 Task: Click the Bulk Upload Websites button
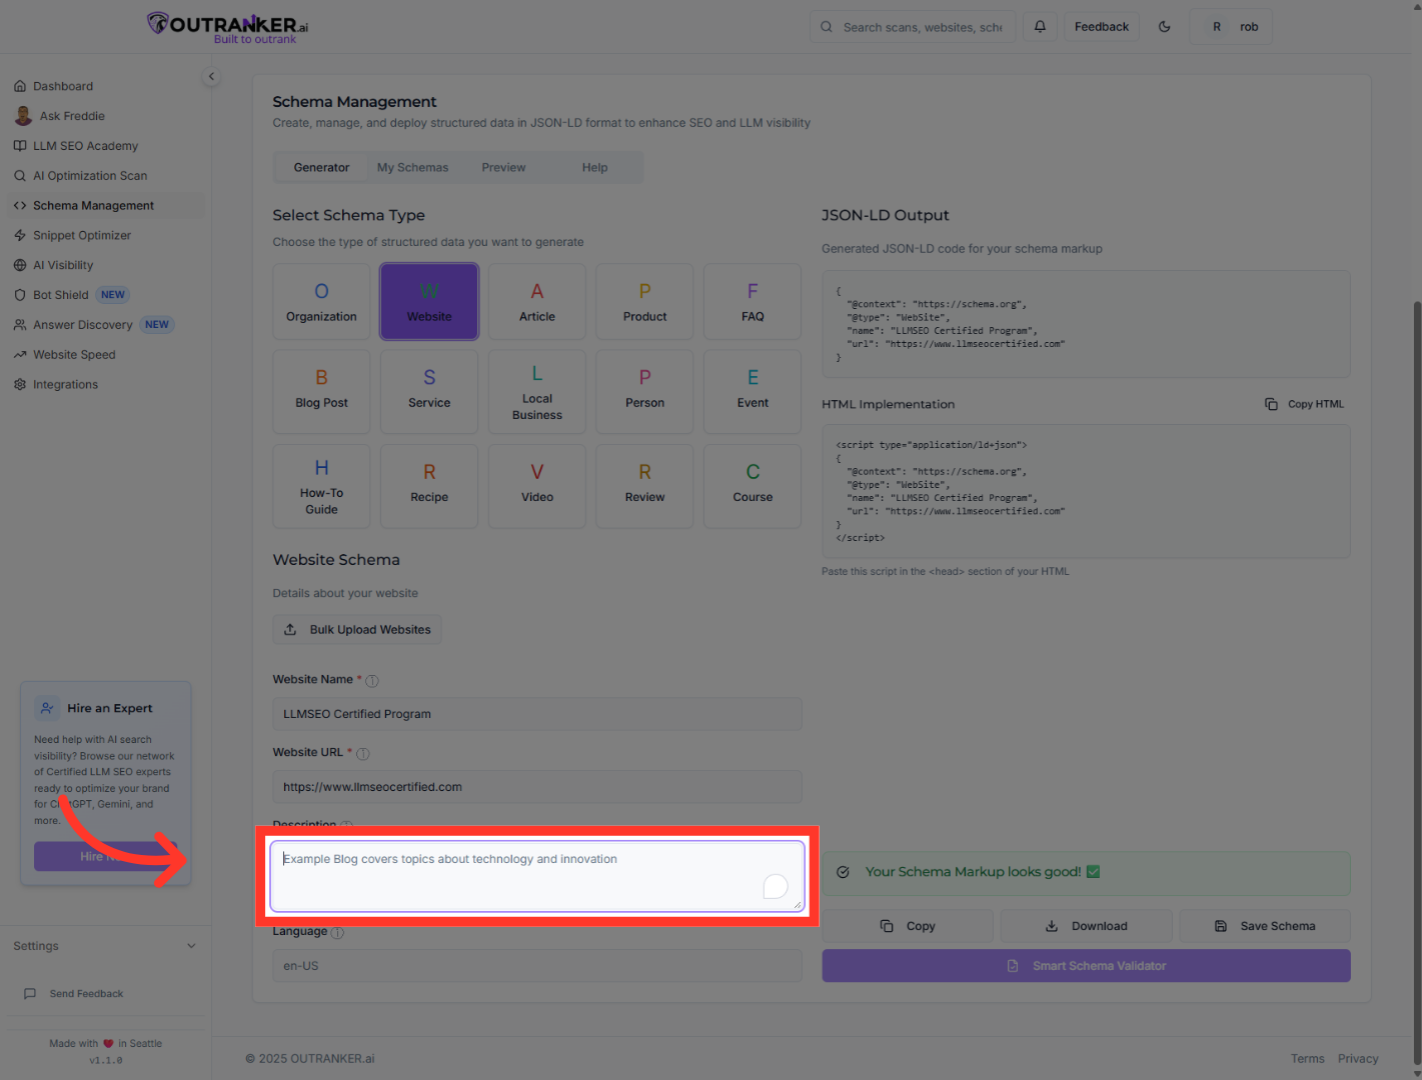tap(357, 630)
